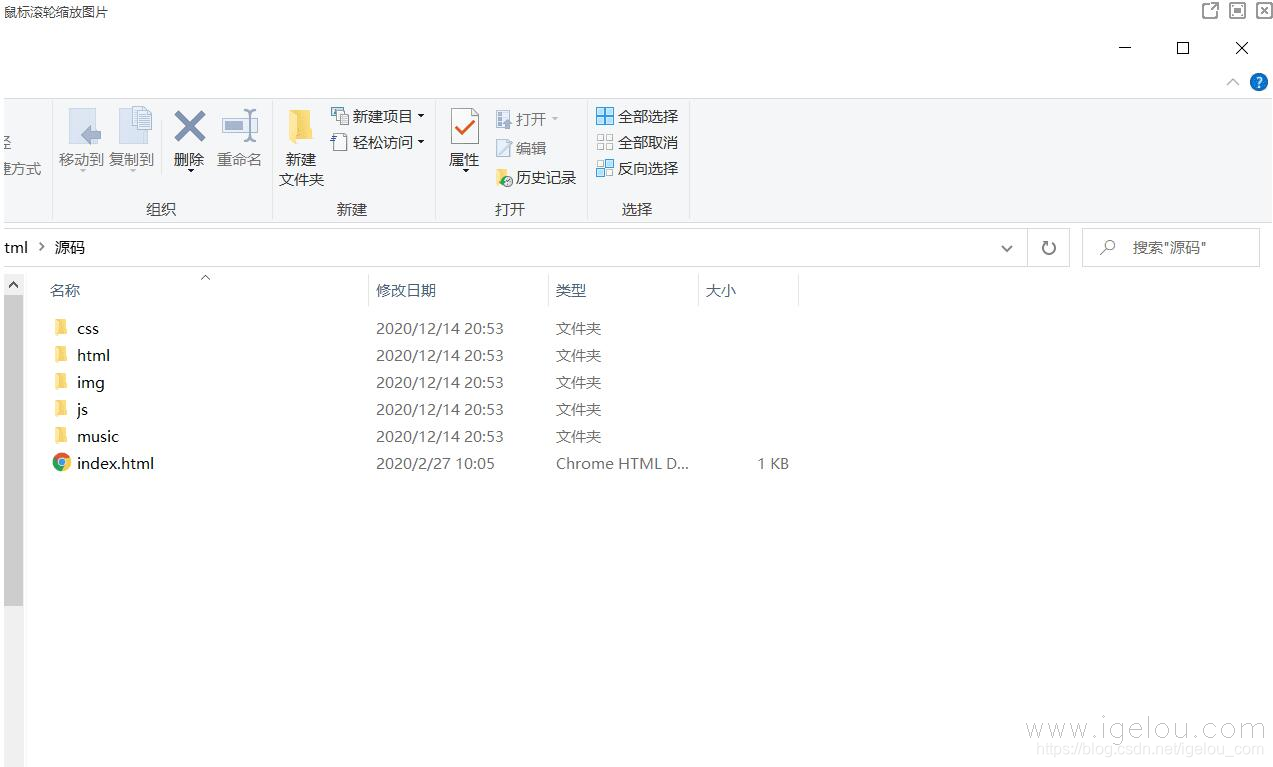Open the 轻松访问 dropdown
This screenshot has width=1273, height=767.
point(419,142)
